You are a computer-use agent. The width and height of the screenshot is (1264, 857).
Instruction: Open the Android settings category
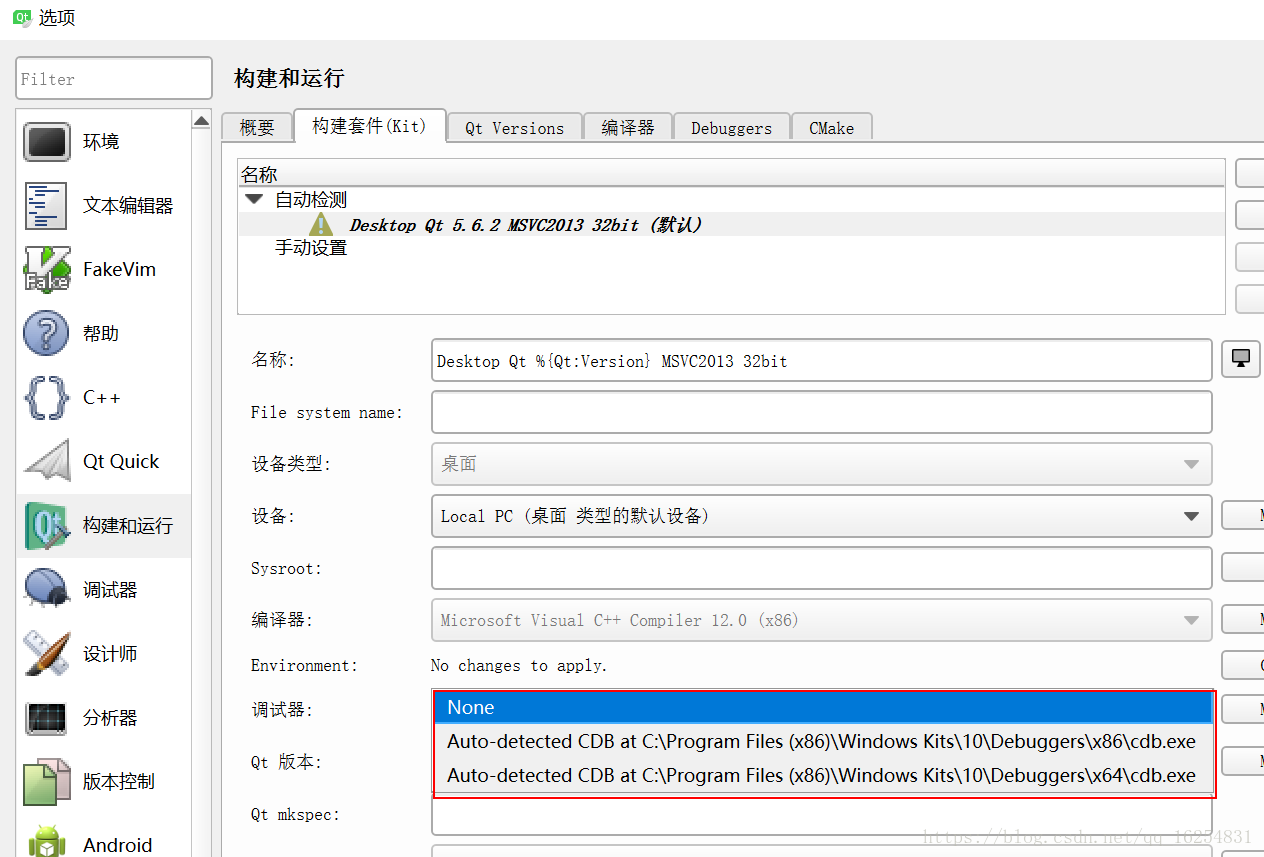103,840
